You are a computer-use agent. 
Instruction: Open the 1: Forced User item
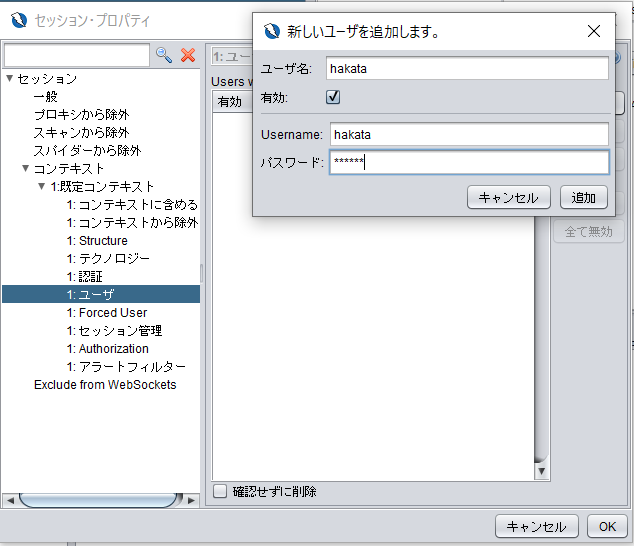(107, 312)
